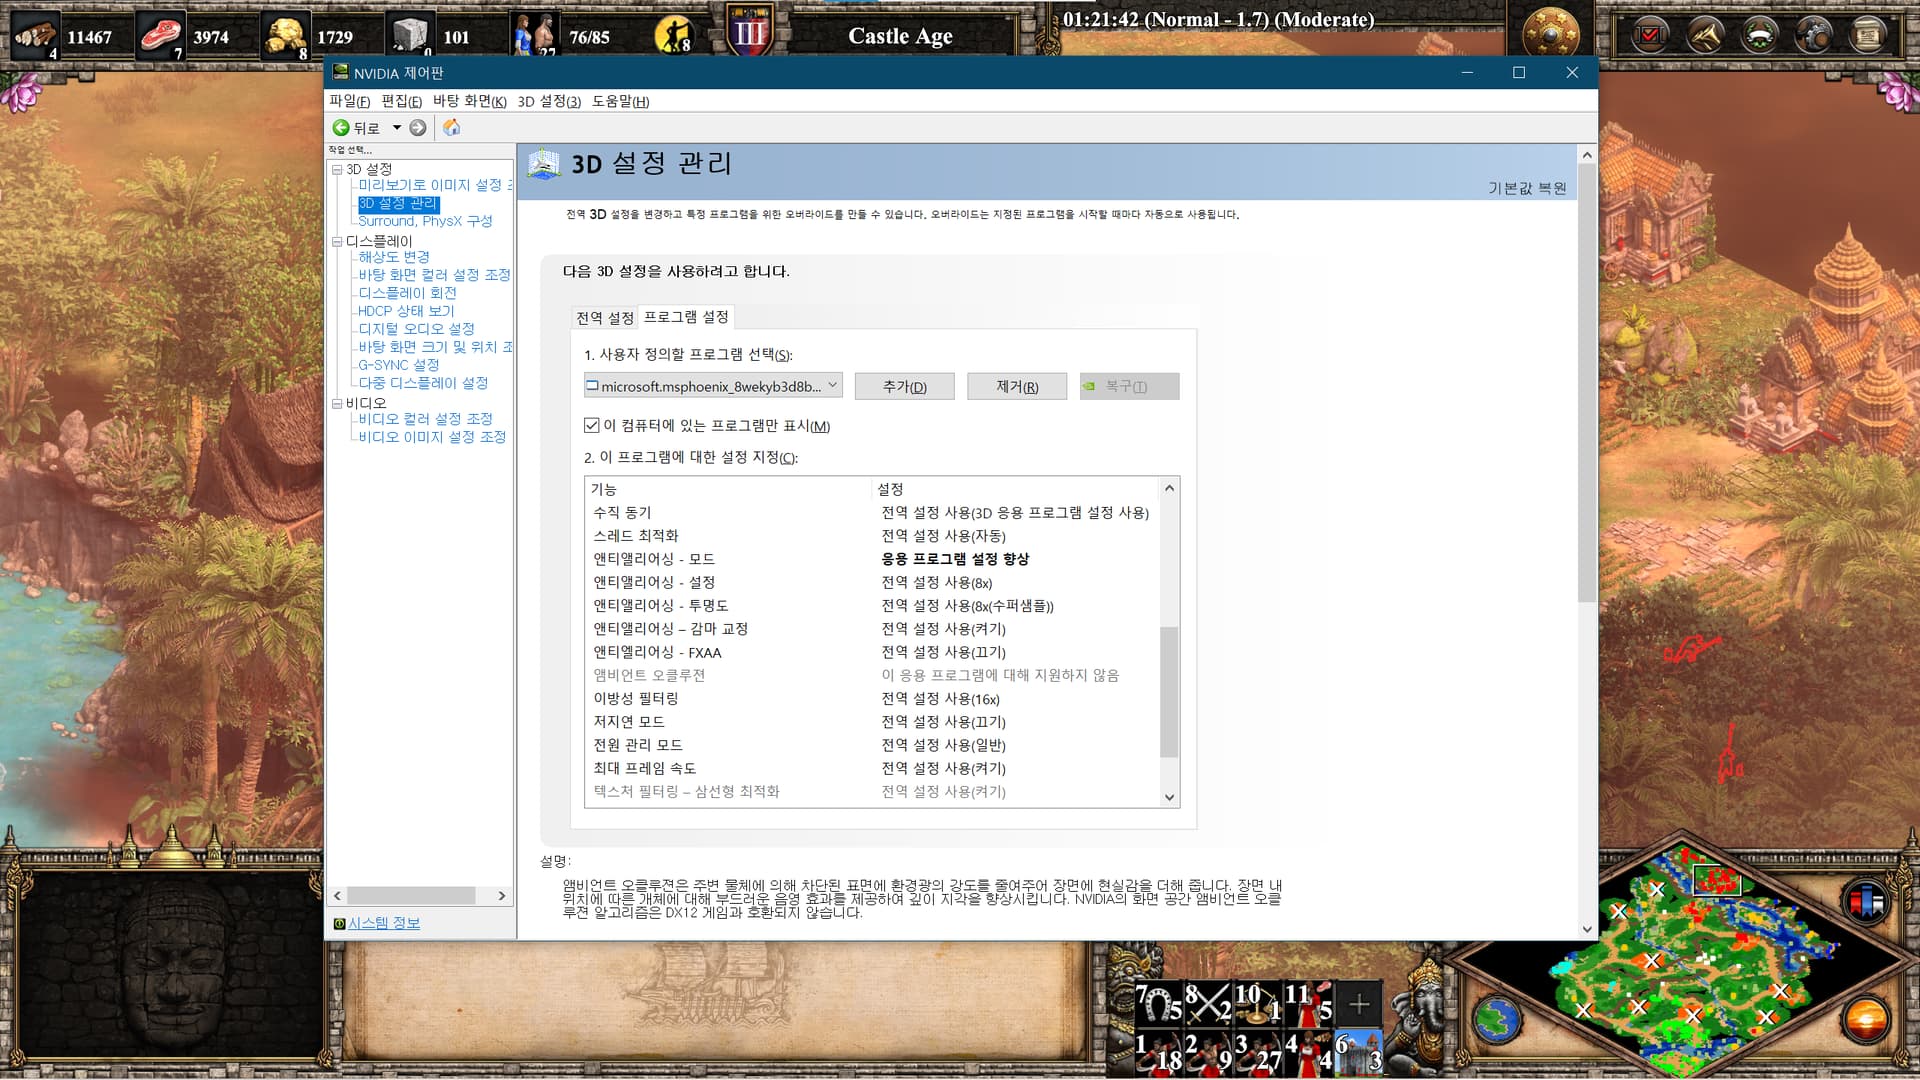Image resolution: width=1920 pixels, height=1080 pixels.
Task: Click the population villagers icon in game
Action: (535, 35)
